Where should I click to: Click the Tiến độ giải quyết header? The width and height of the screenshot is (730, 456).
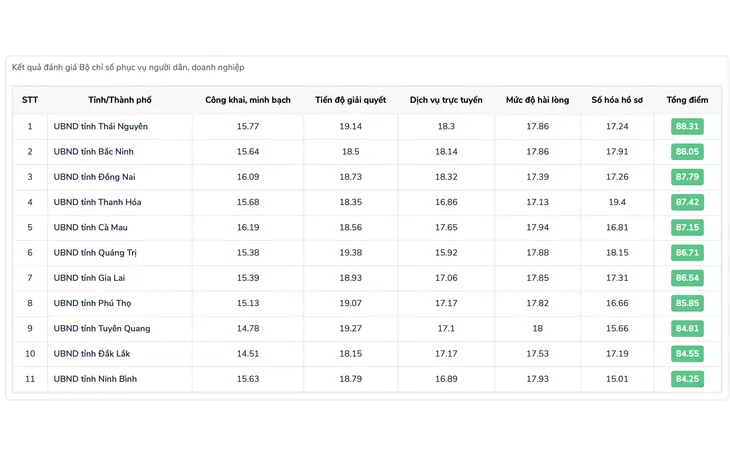pos(350,100)
